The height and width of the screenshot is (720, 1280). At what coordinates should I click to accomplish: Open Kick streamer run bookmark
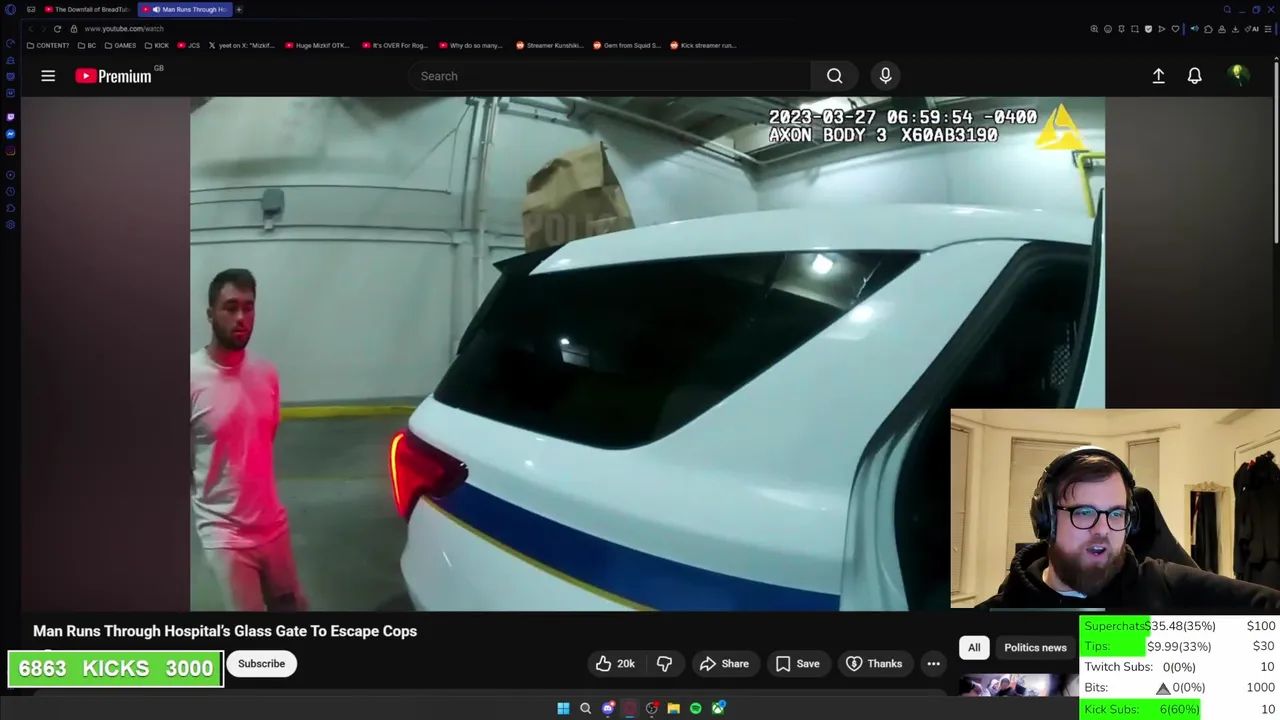(703, 45)
